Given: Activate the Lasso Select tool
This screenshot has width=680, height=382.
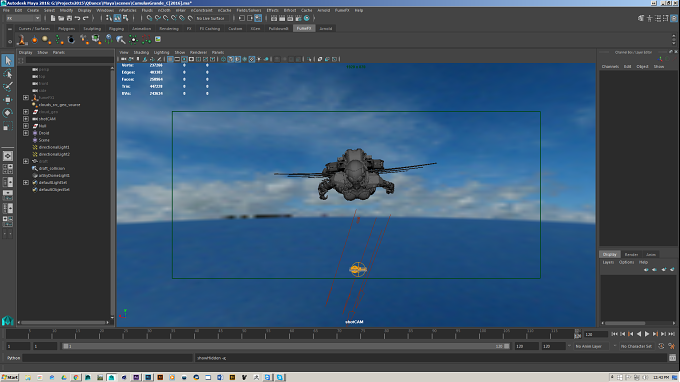Looking at the screenshot, I should pos(7,74).
